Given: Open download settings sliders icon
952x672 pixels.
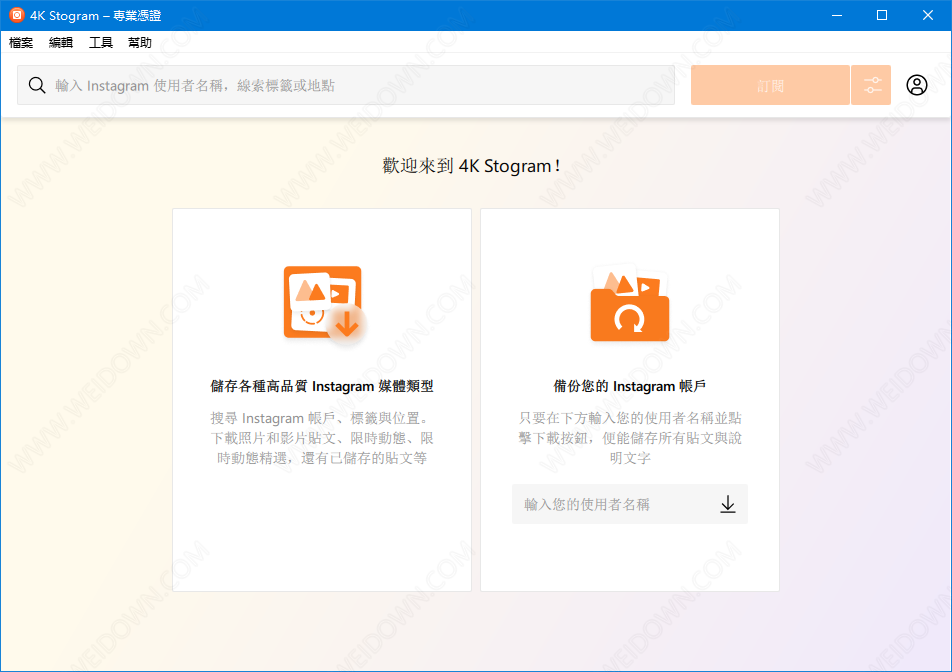Looking at the screenshot, I should click(x=871, y=85).
